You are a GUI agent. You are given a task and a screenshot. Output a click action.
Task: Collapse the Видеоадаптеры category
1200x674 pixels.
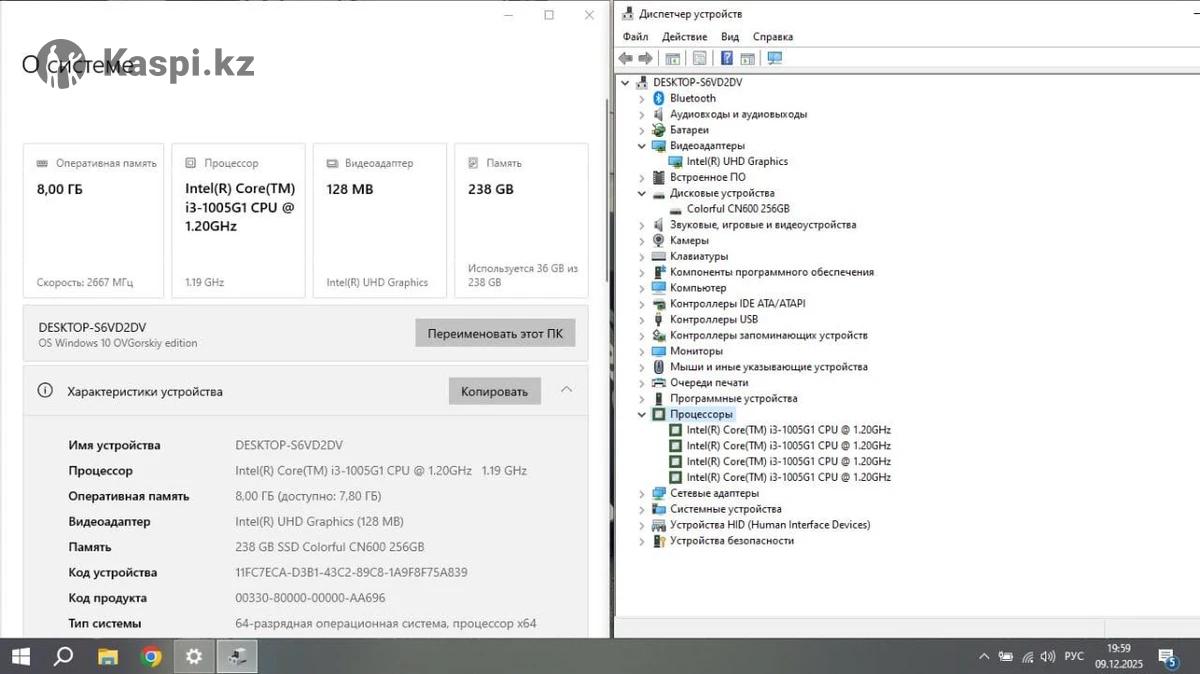[x=642, y=146]
